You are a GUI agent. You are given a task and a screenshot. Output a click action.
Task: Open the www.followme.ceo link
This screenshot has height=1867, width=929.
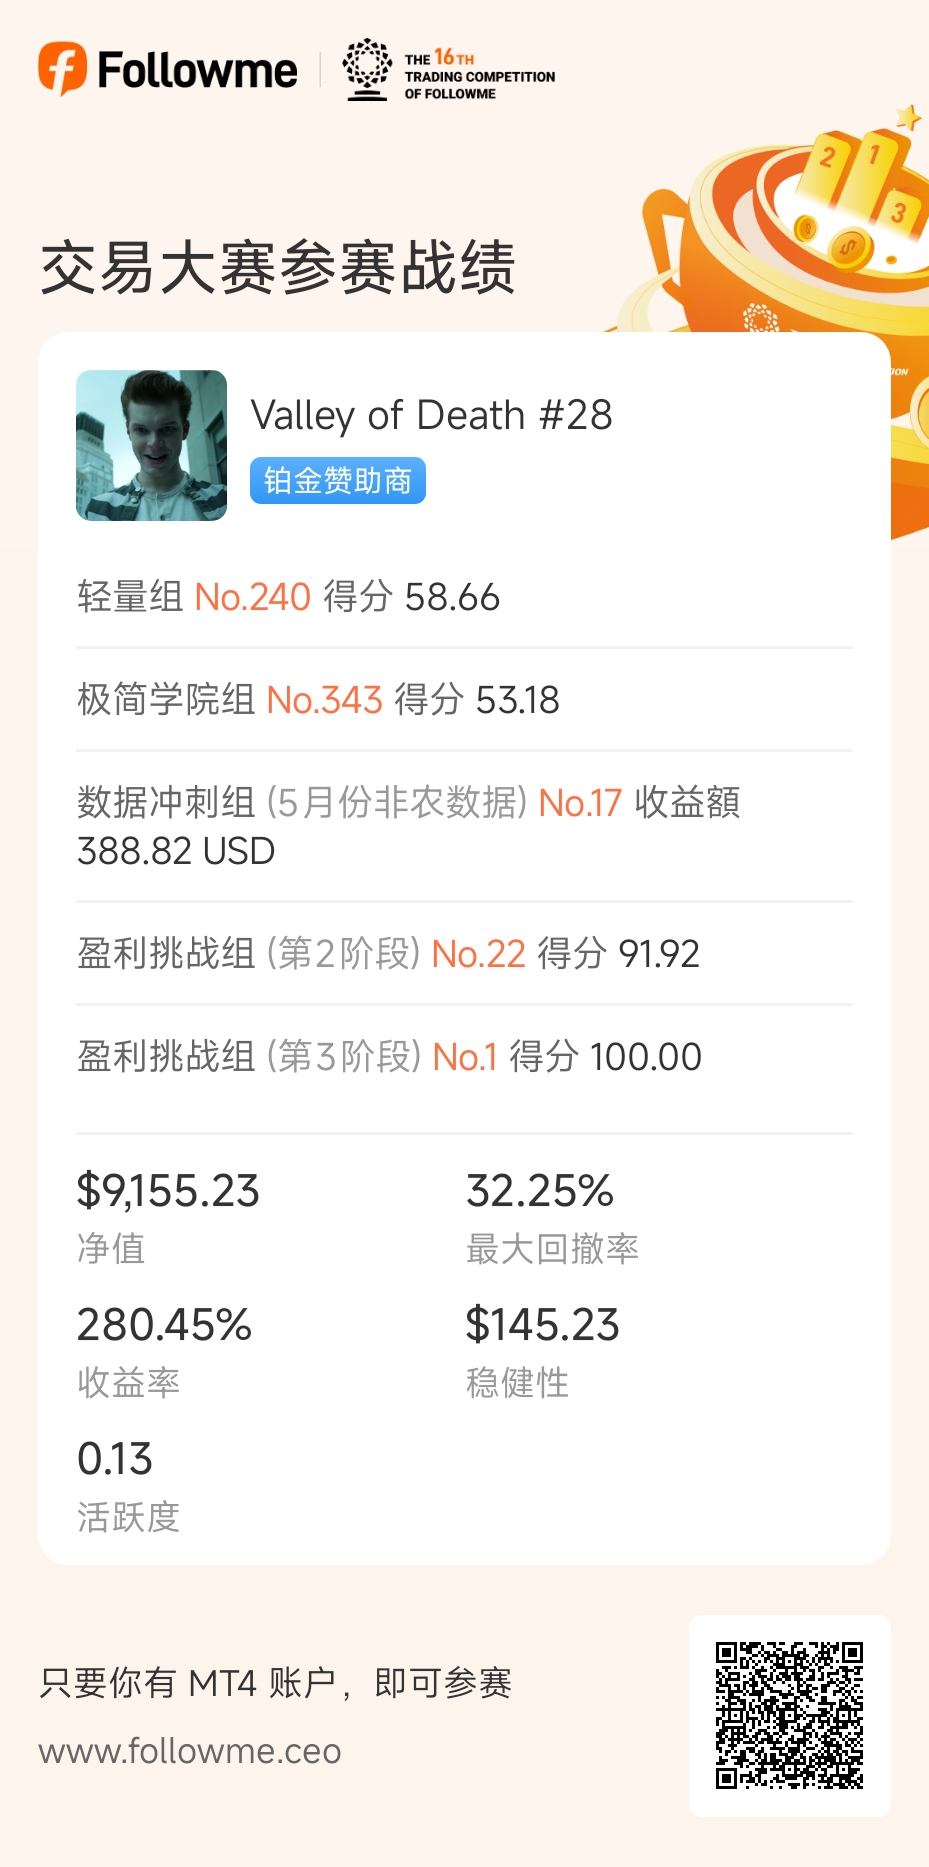[x=190, y=1751]
